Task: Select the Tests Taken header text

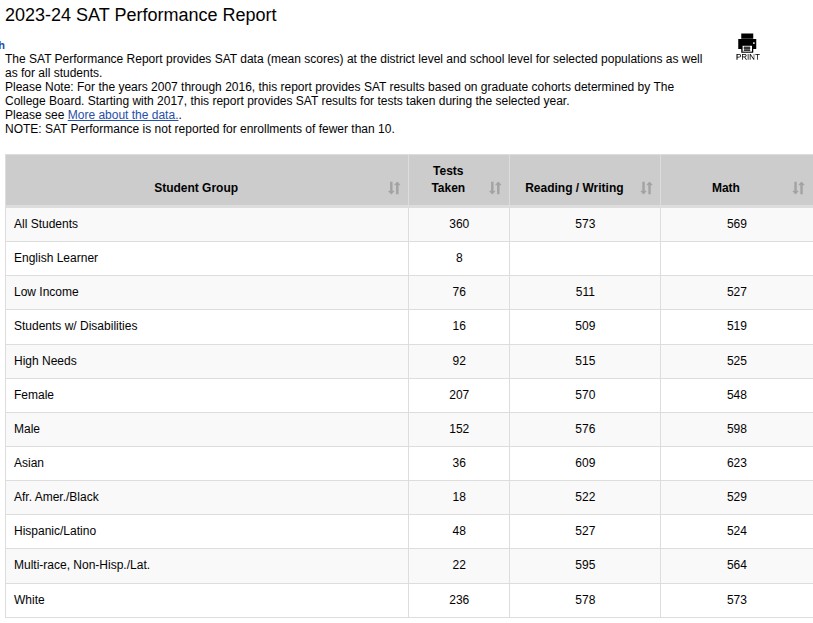Action: pos(448,179)
